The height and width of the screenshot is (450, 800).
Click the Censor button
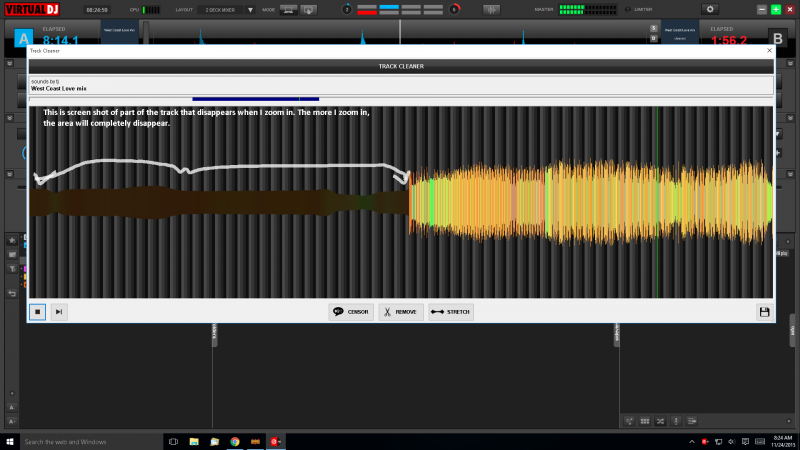point(351,312)
